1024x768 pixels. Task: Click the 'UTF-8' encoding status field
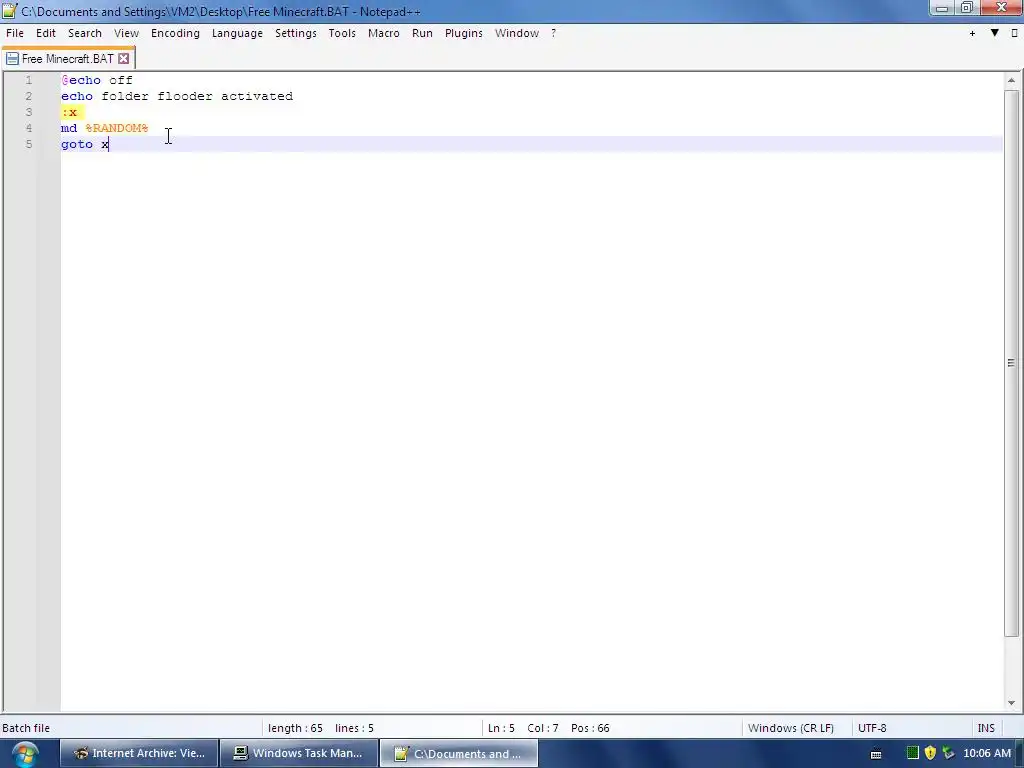point(872,728)
